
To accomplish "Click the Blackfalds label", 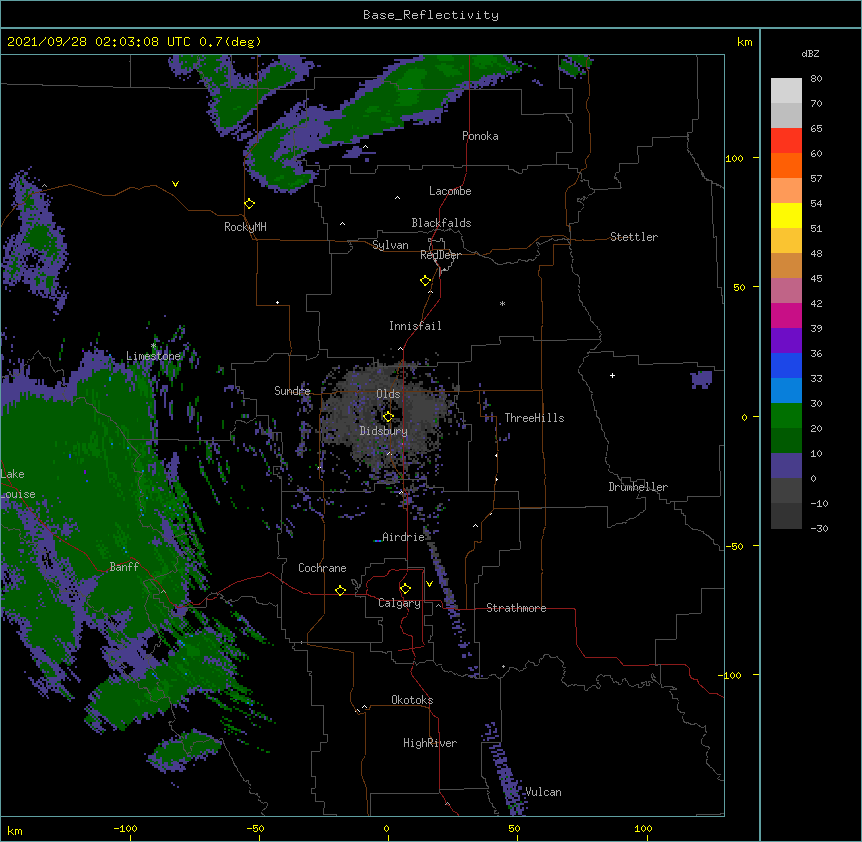I will (441, 223).
